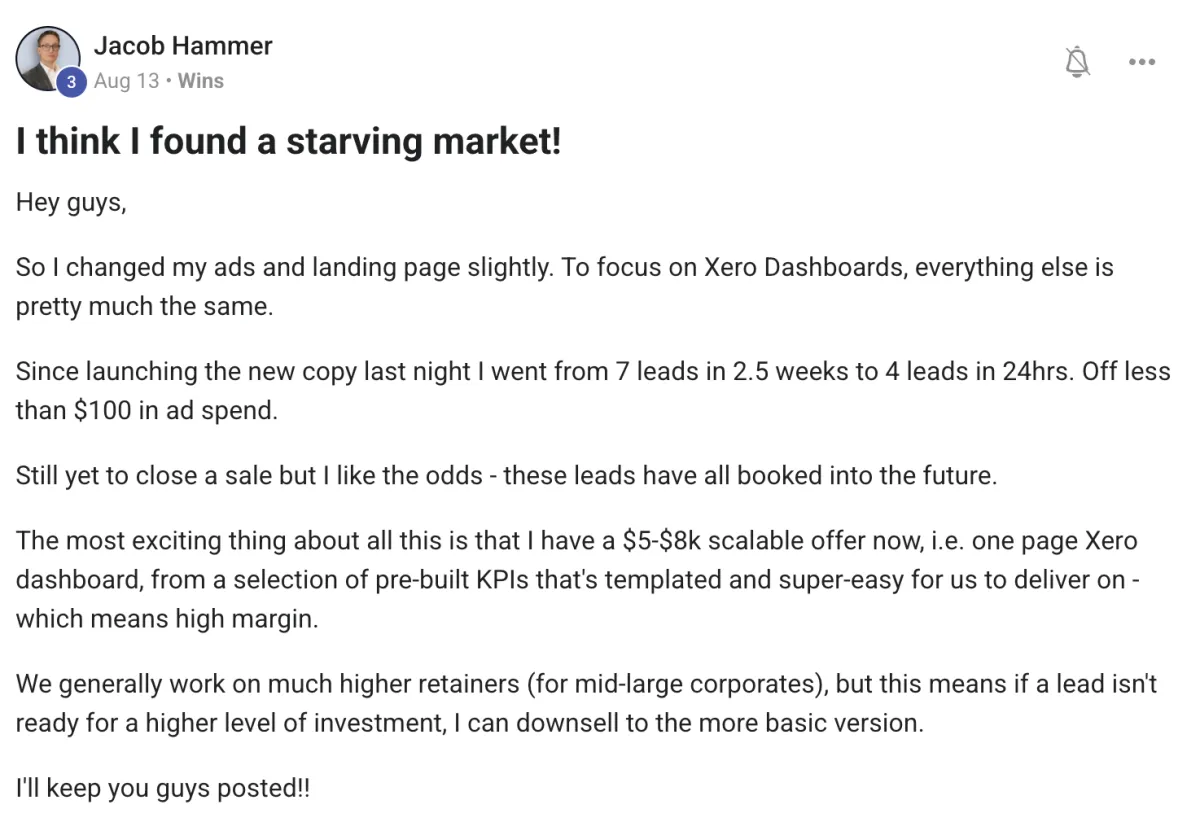Click the "I'll keep you guys posted!!" line
This screenshot has height=822, width=1200.
pyautogui.click(x=163, y=788)
